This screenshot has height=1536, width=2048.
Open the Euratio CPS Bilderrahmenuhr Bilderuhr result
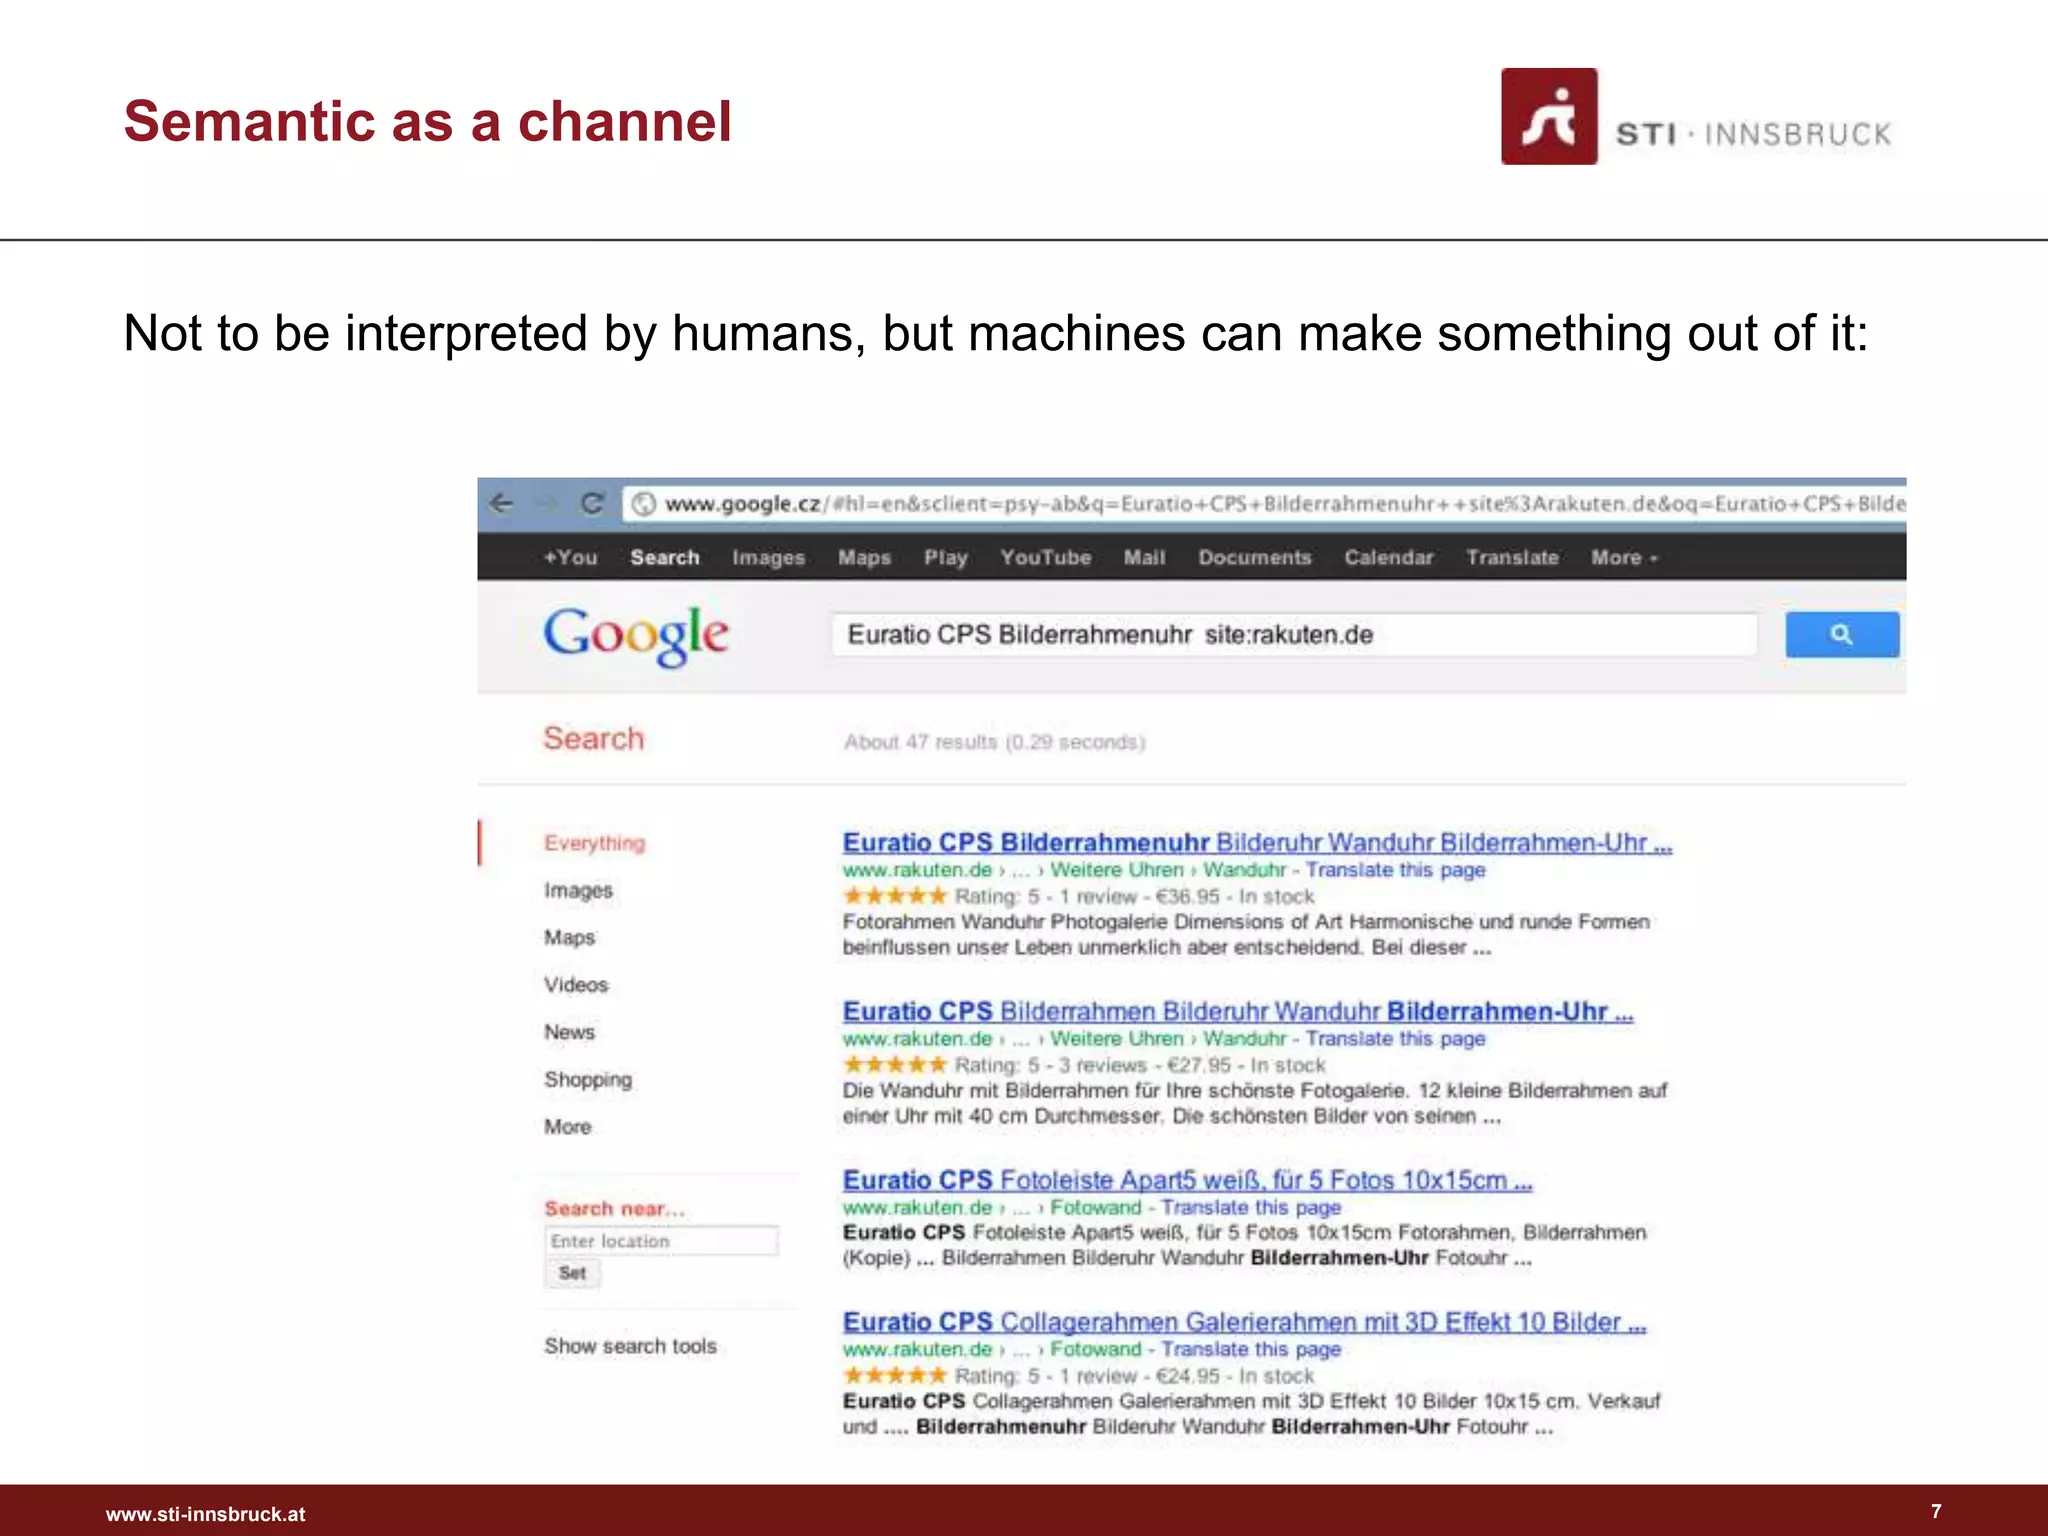(1257, 843)
